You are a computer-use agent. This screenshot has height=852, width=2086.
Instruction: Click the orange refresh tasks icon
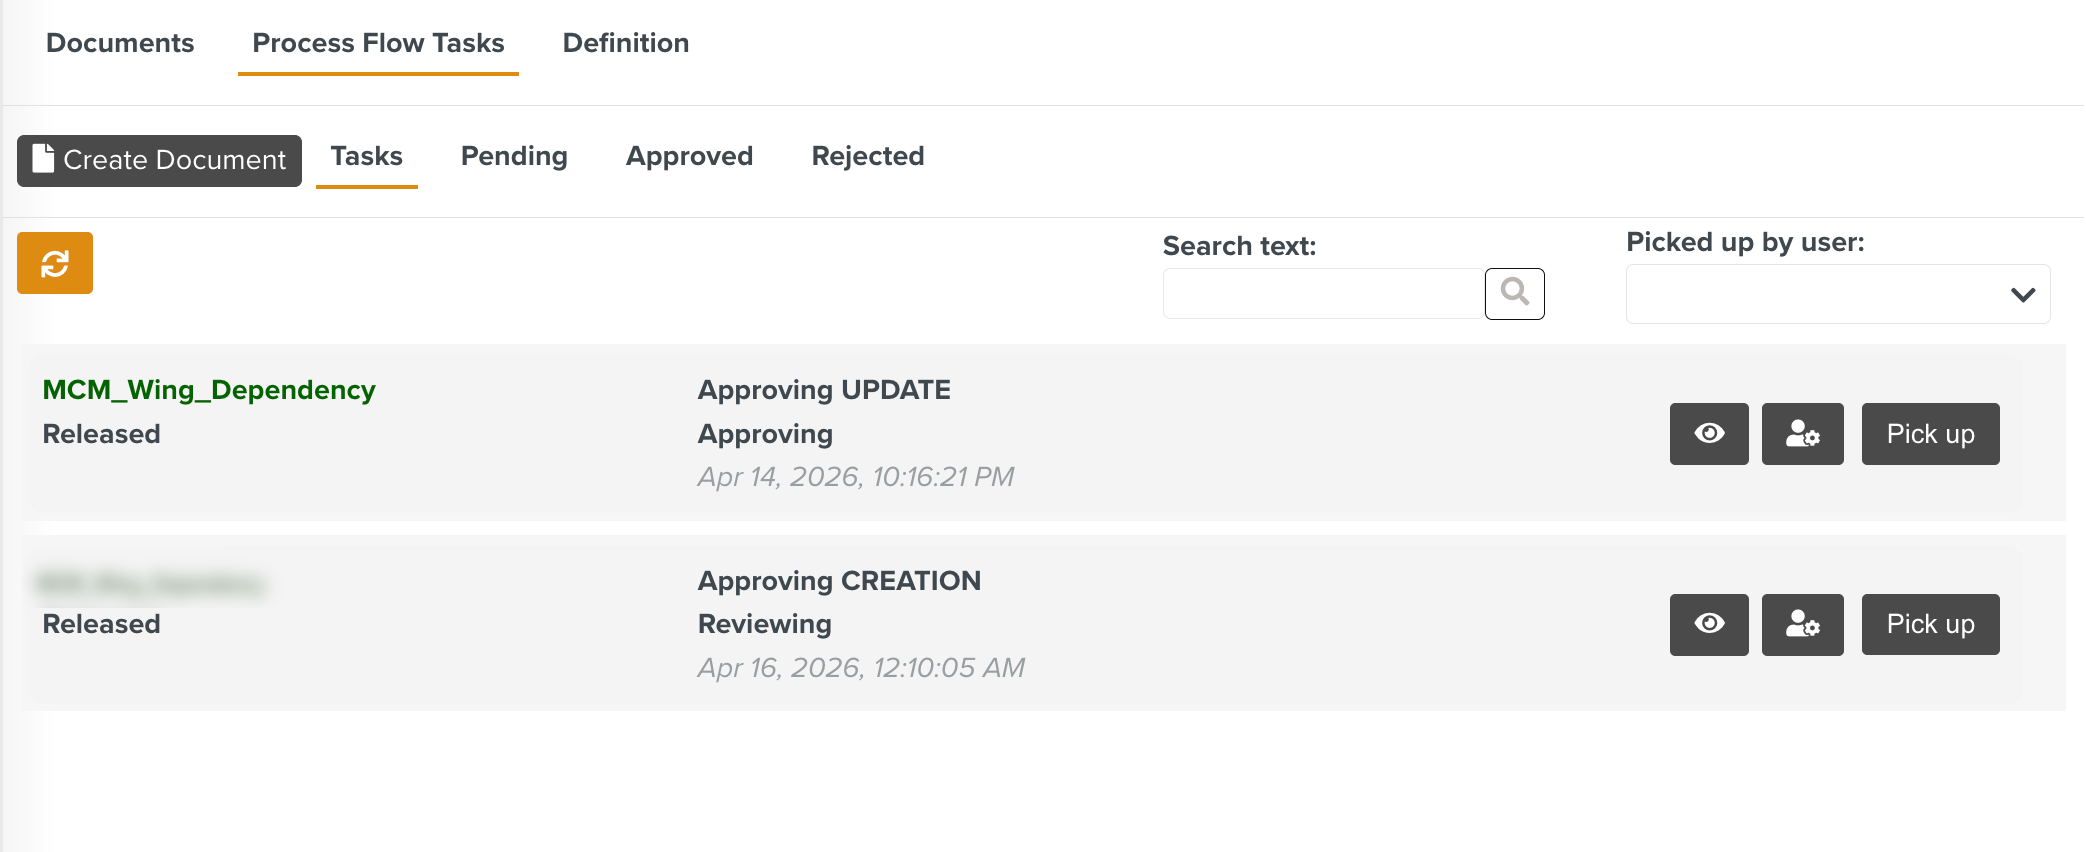(x=54, y=263)
